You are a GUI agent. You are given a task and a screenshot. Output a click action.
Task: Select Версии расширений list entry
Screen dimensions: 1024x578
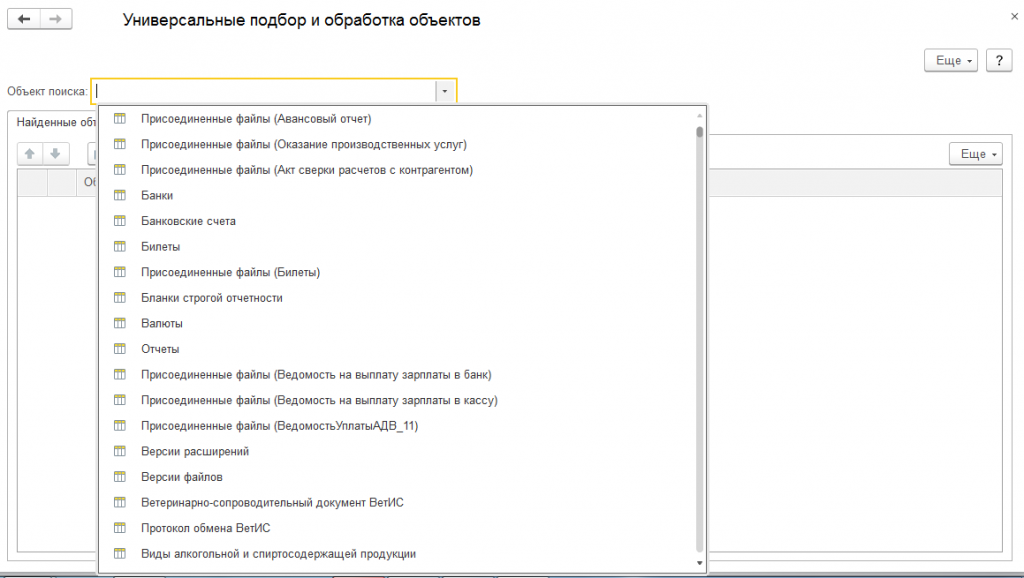195,451
